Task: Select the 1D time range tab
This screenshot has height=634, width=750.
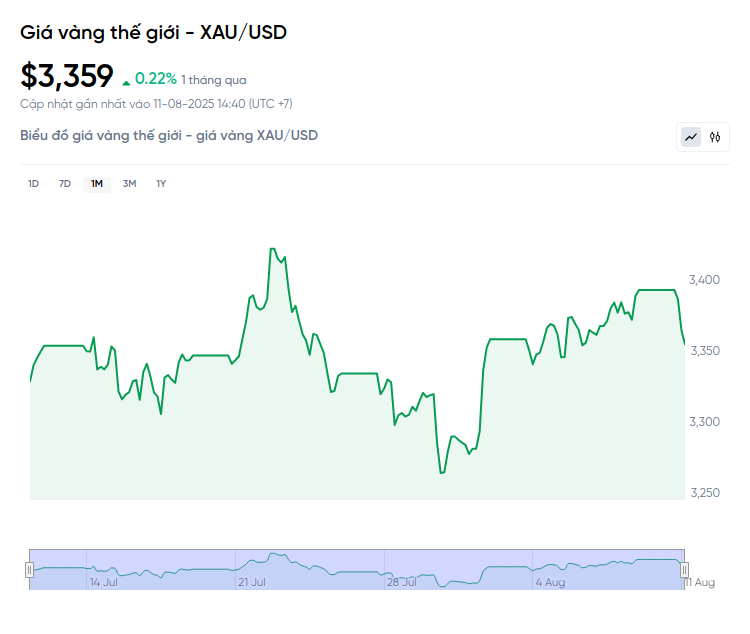Action: 33,184
